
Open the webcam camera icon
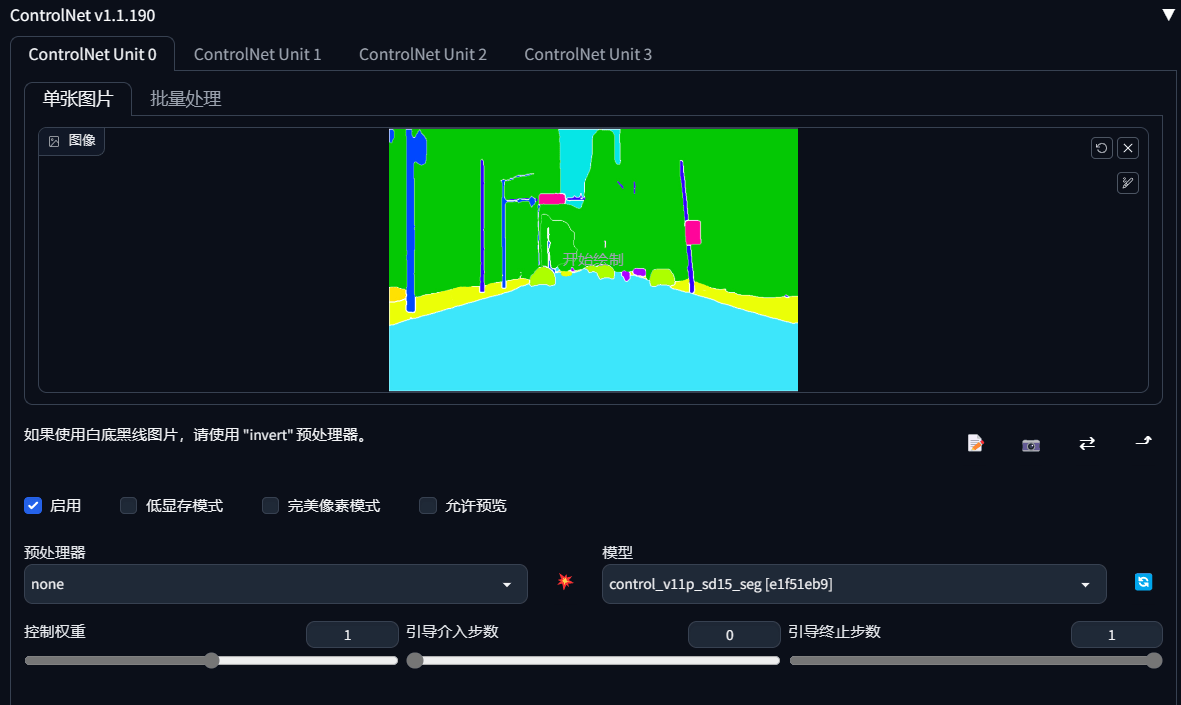1031,445
